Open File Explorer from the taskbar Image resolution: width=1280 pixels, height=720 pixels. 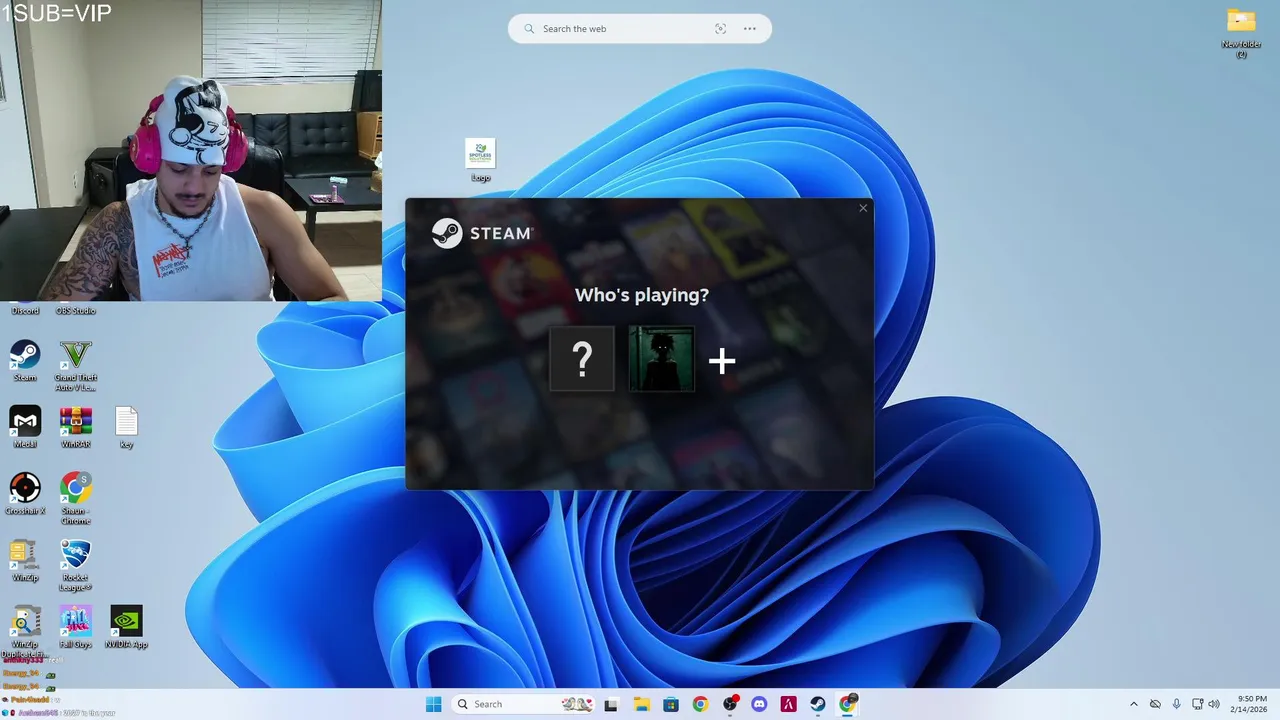coord(641,704)
